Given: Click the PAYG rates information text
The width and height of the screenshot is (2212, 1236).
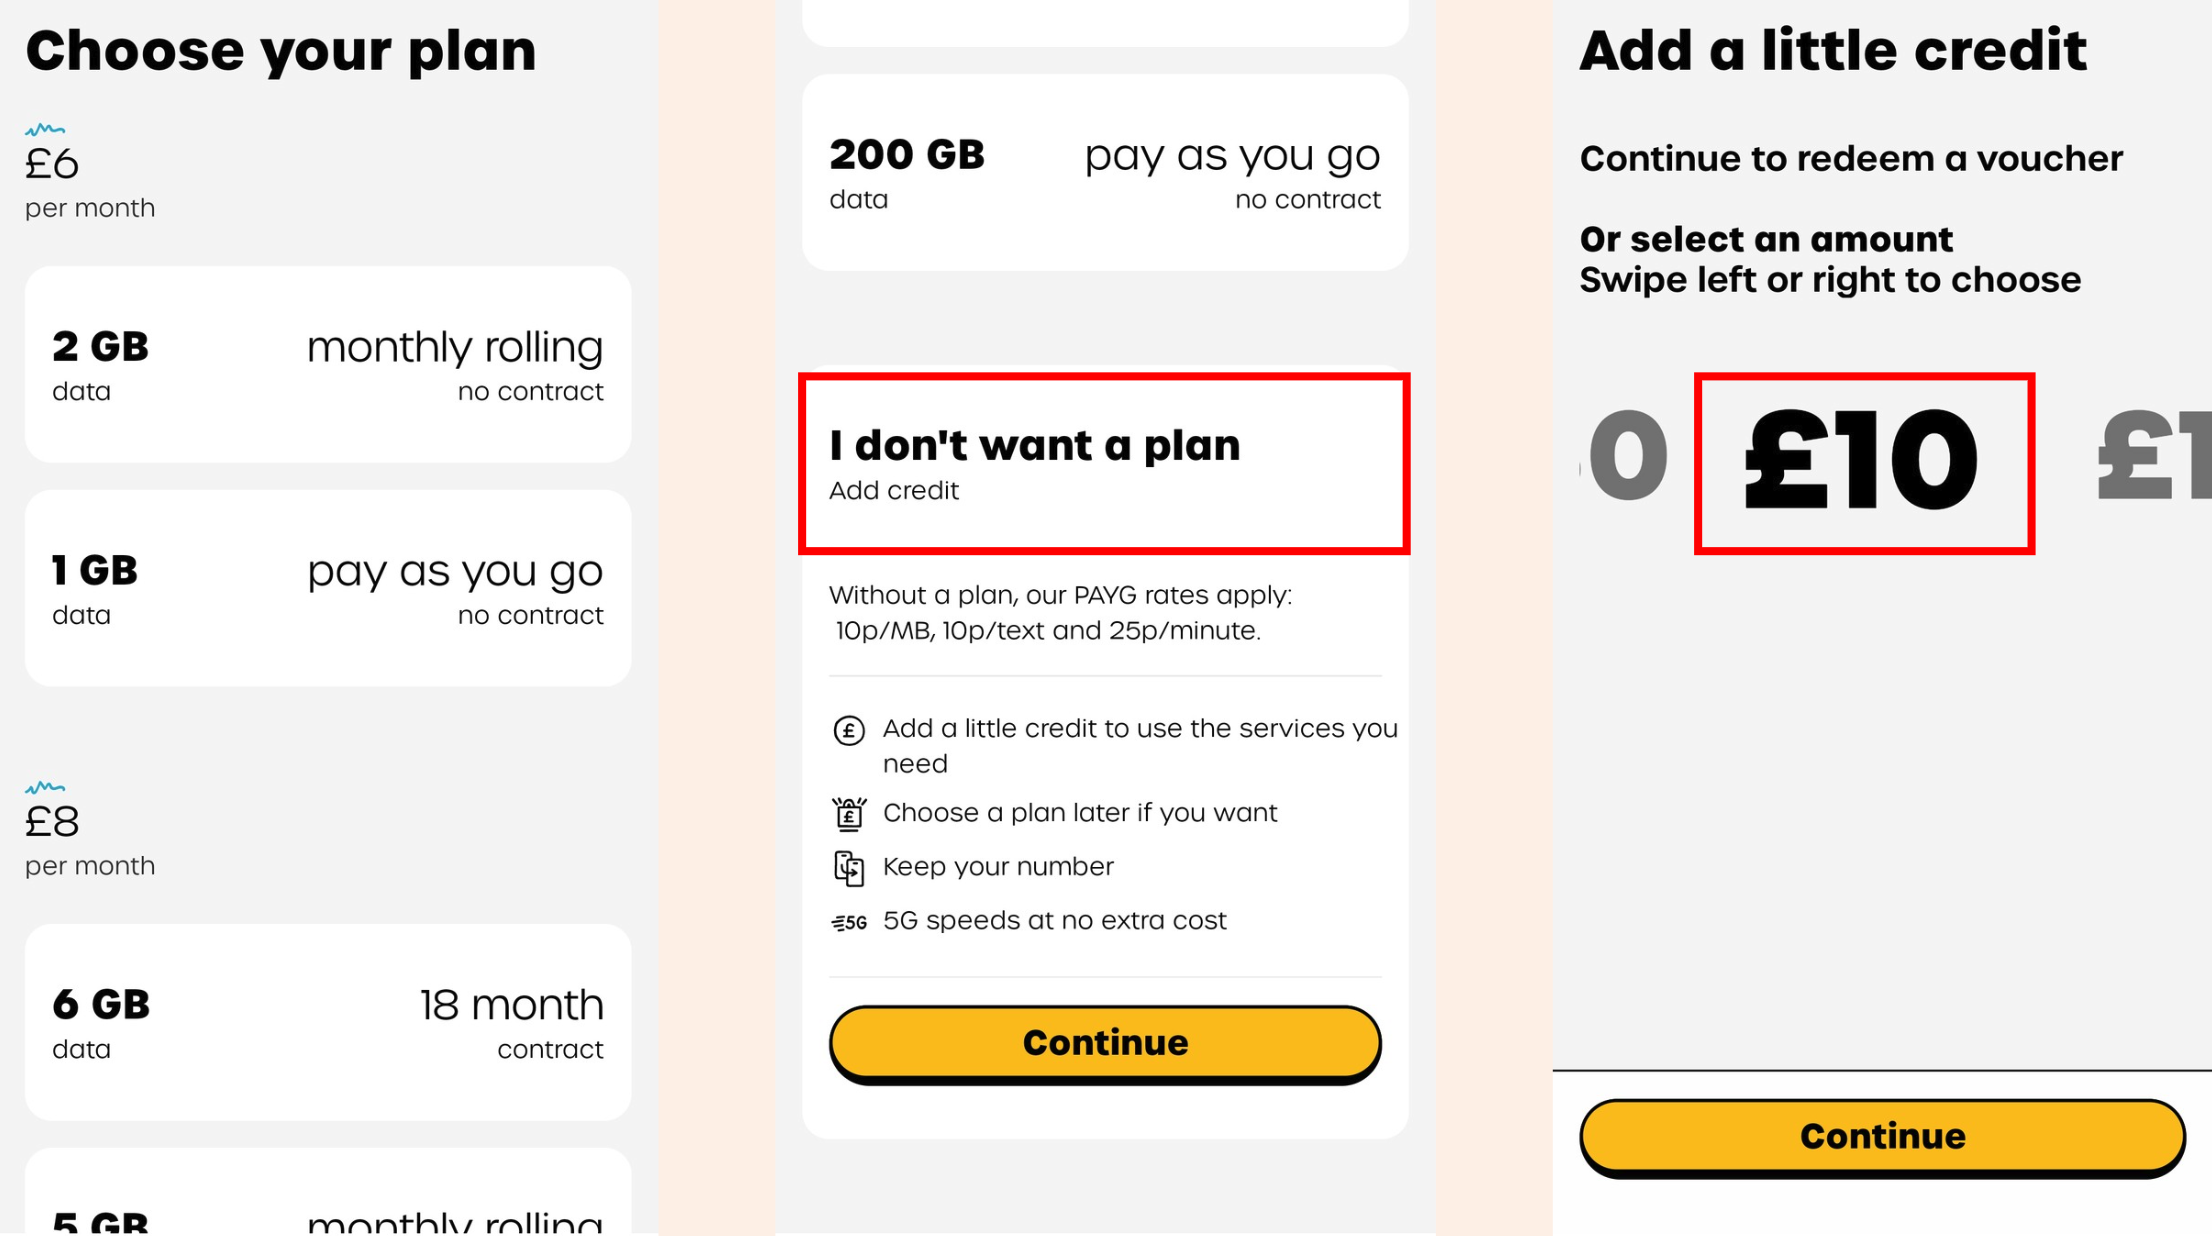Looking at the screenshot, I should tap(1061, 613).
